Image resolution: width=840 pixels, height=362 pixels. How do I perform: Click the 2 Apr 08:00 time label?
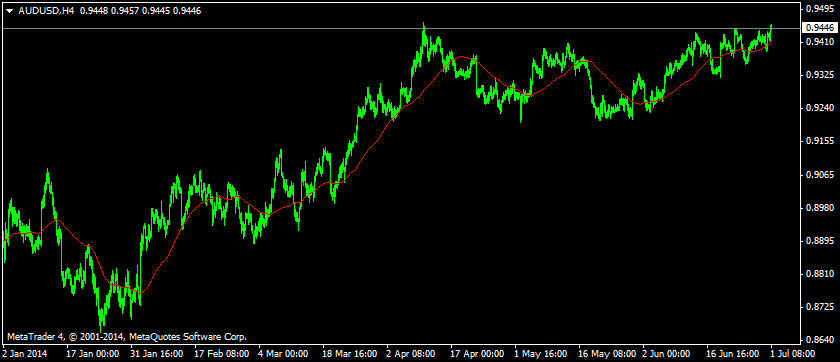tap(411, 354)
